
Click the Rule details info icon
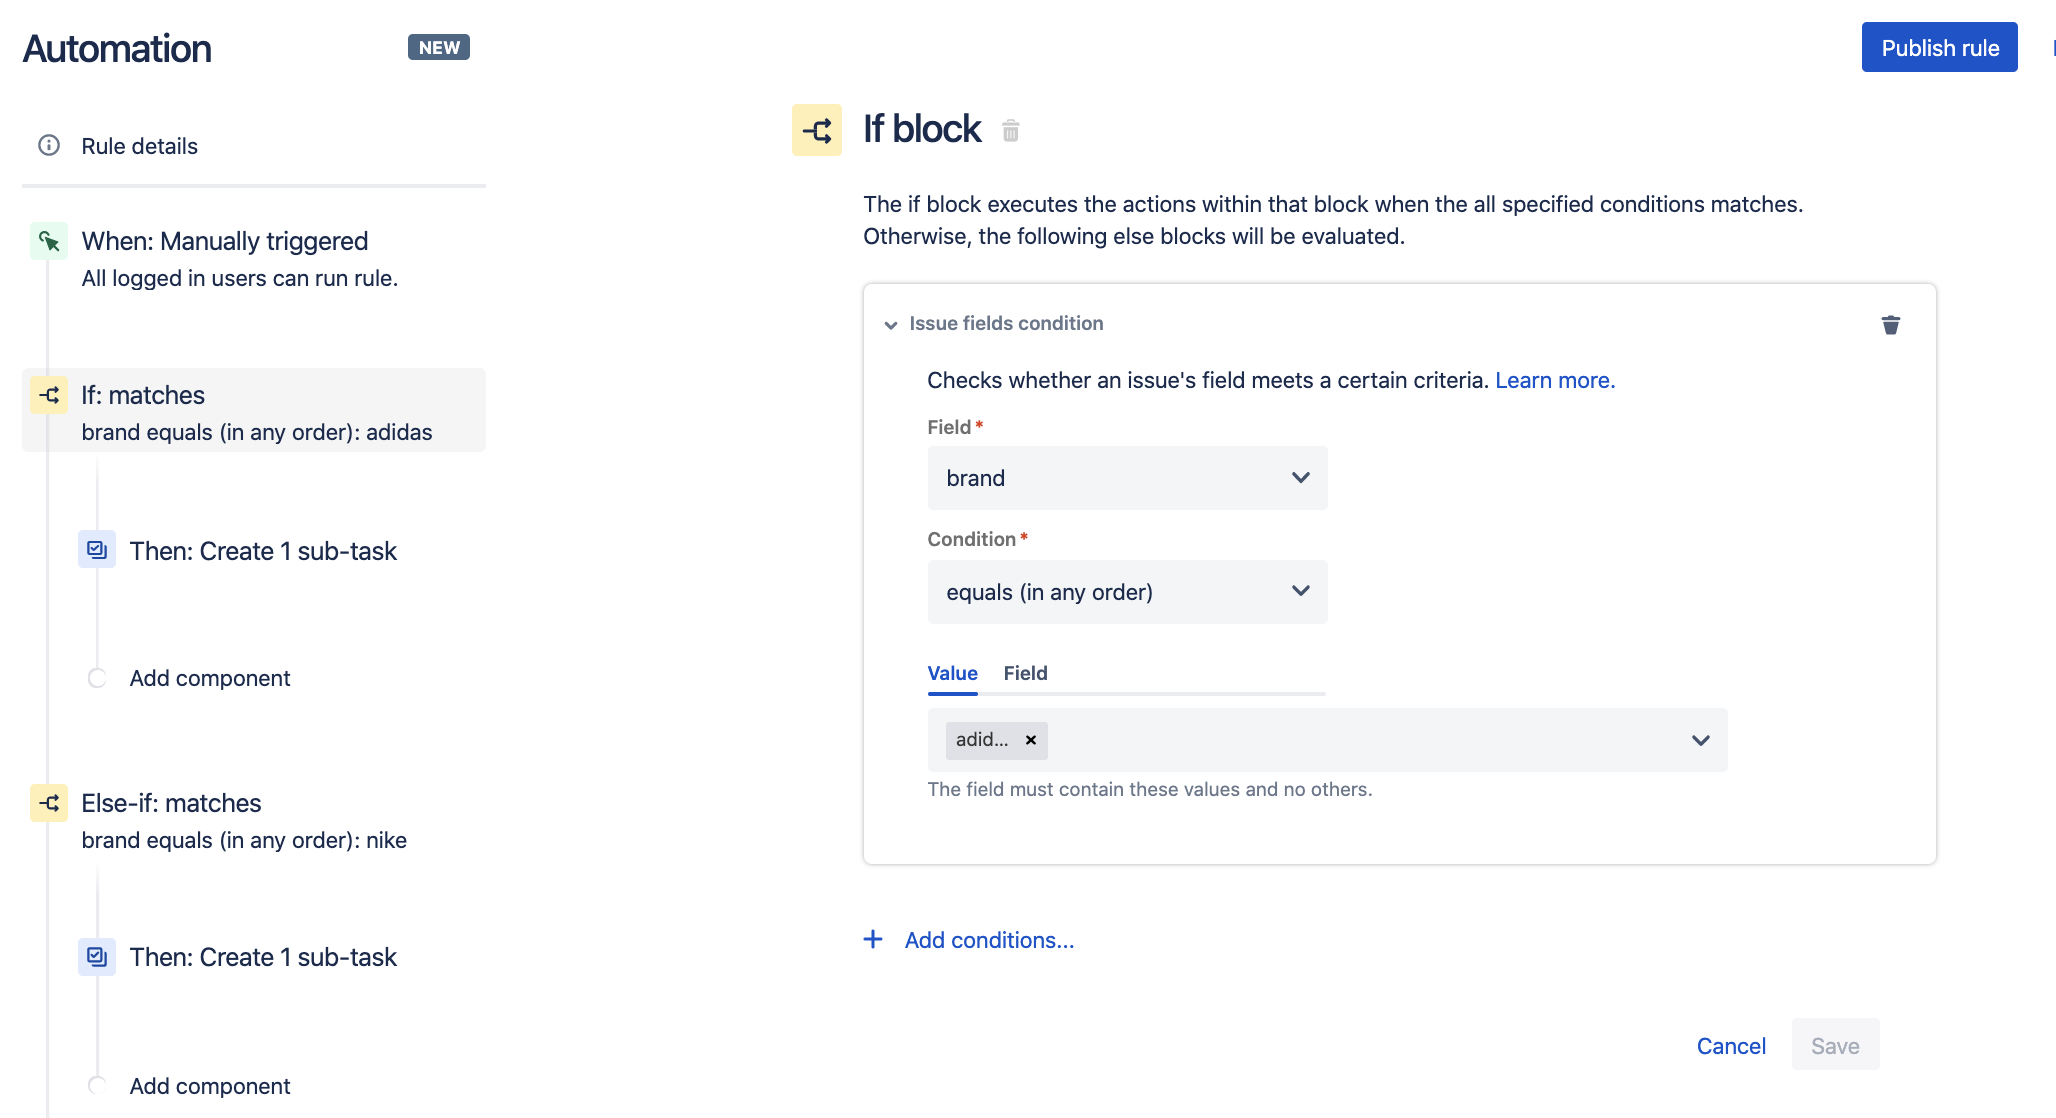[47, 146]
